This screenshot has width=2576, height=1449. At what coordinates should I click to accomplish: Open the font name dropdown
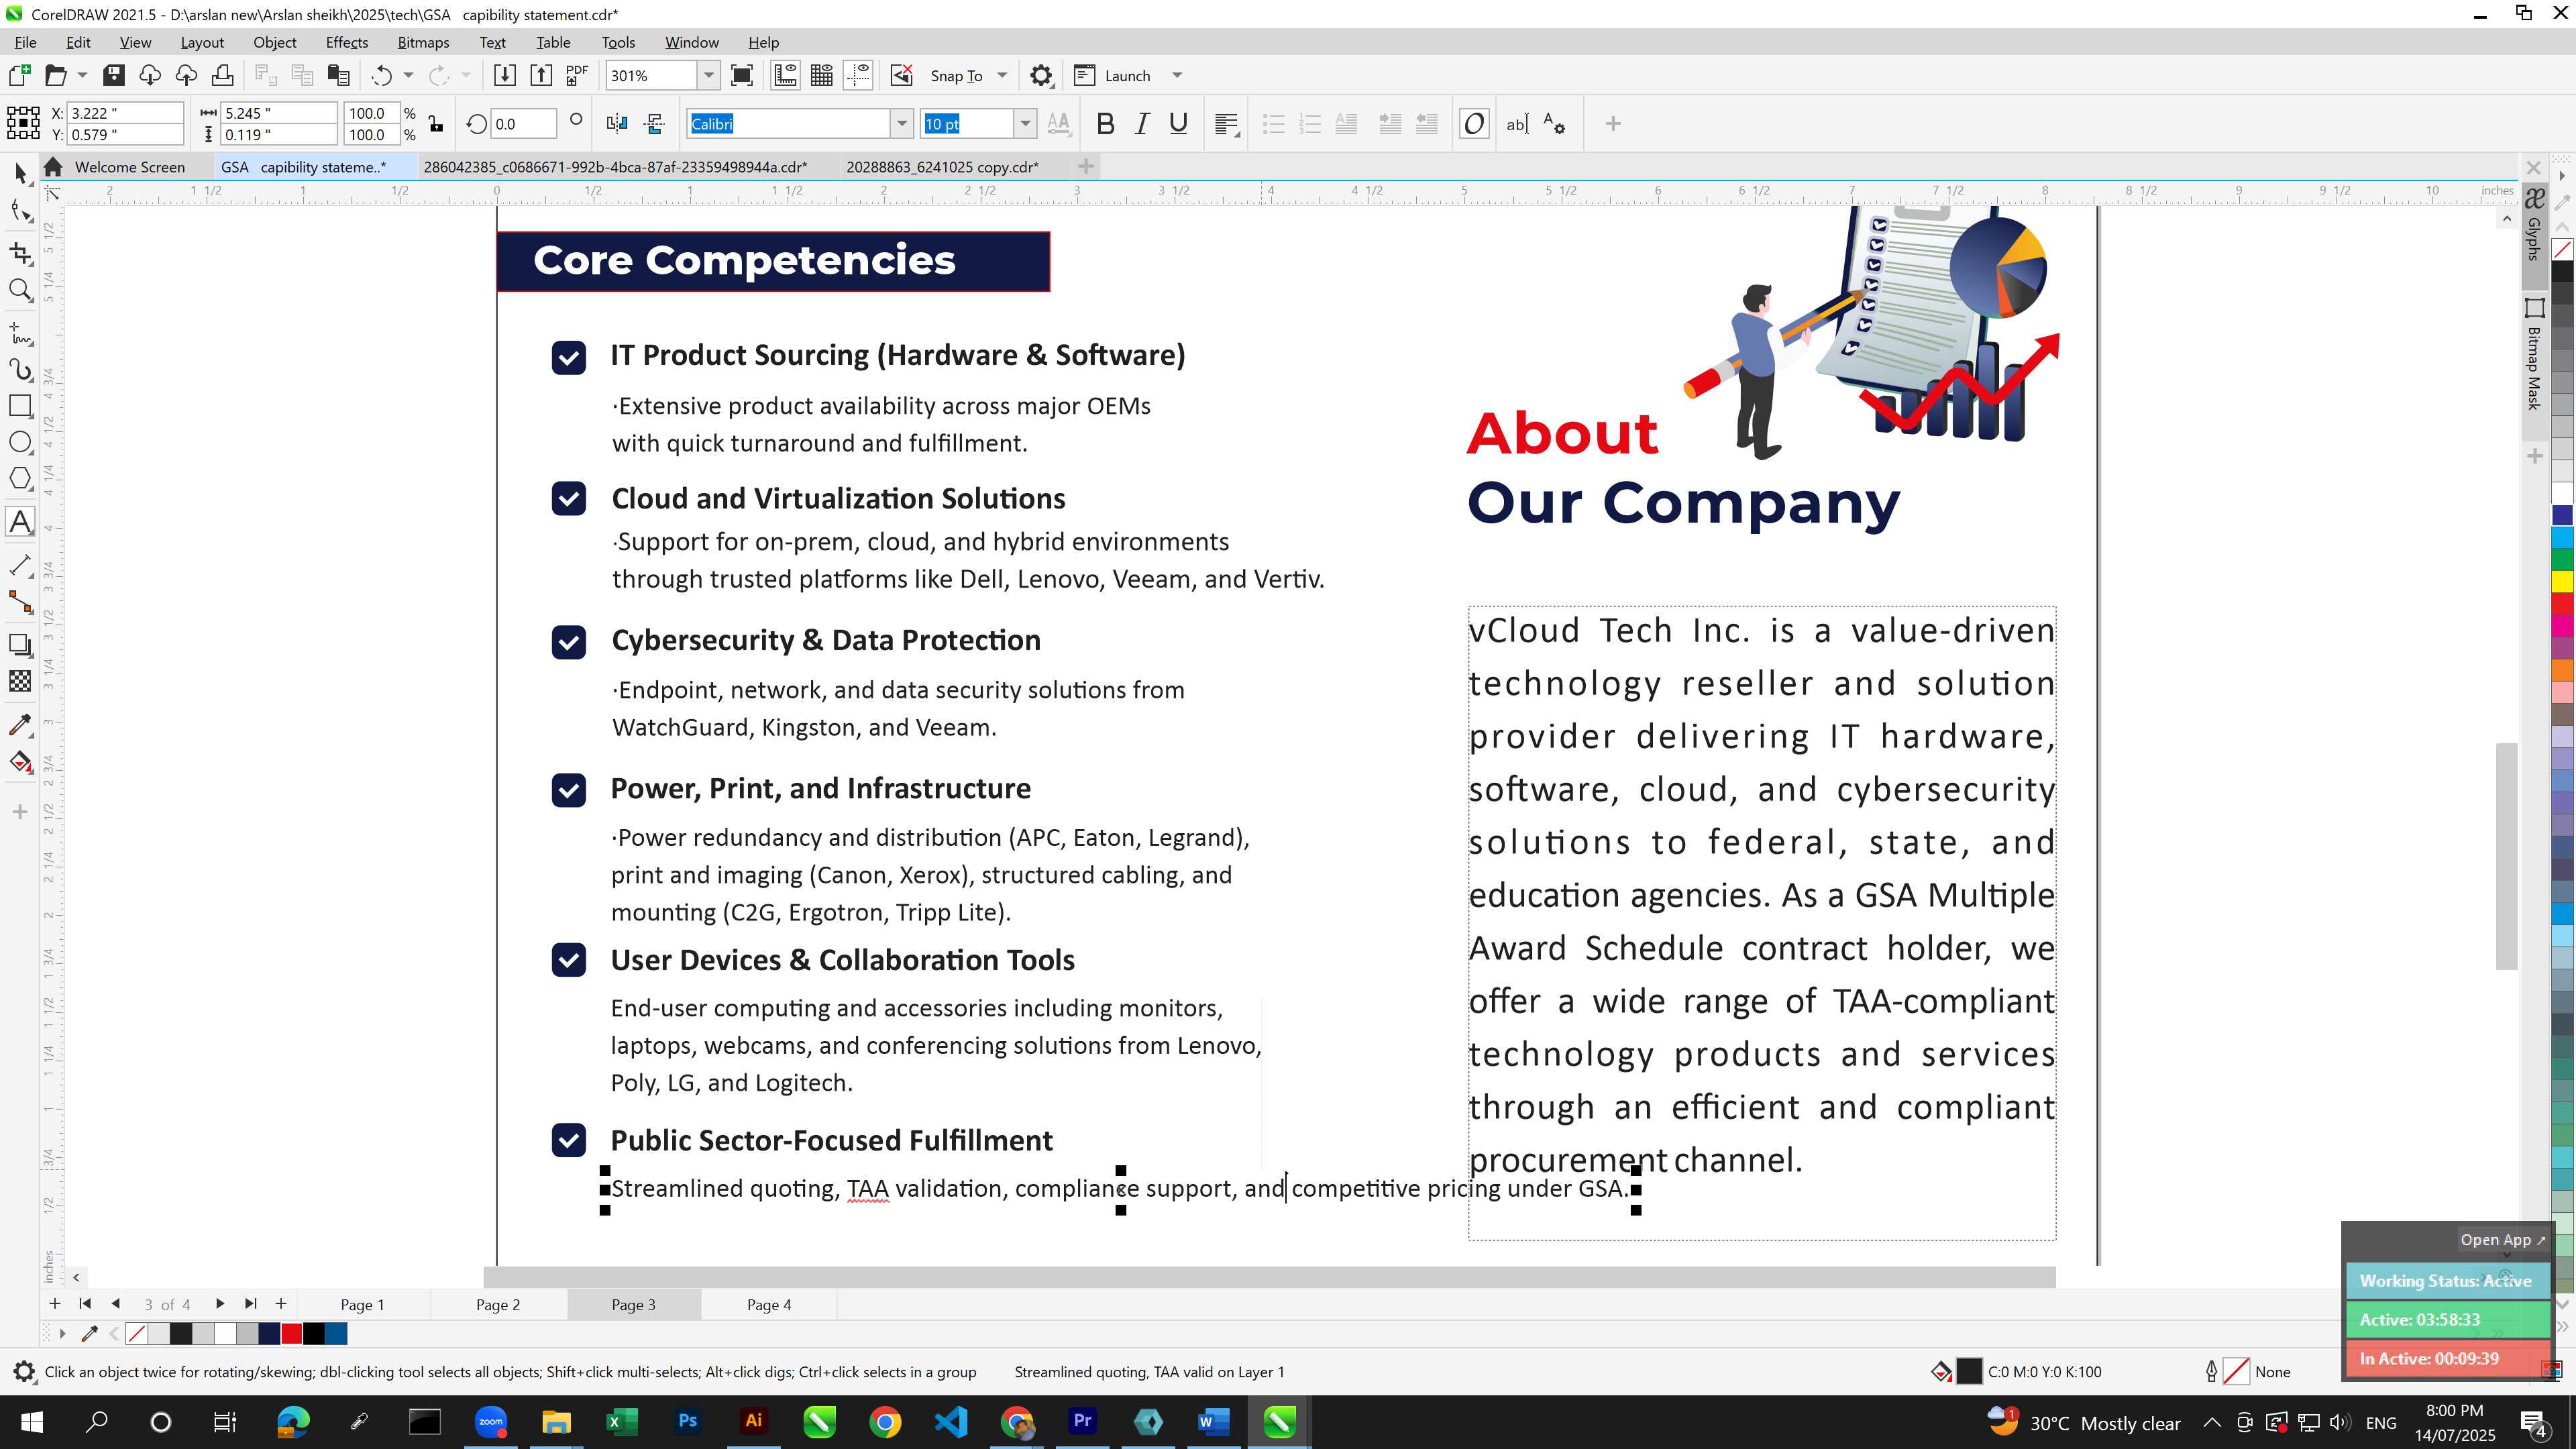[x=901, y=124]
